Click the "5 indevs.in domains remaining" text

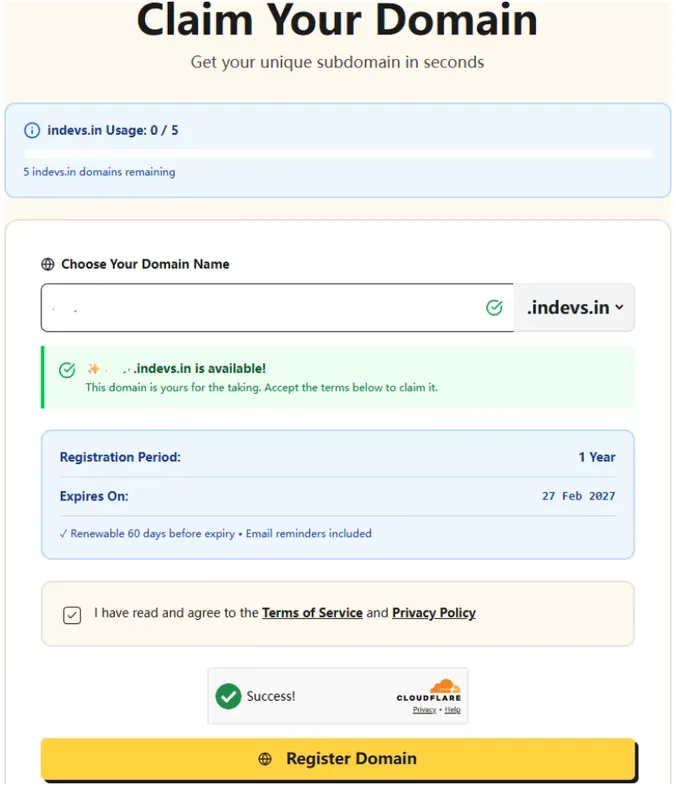[x=99, y=172]
